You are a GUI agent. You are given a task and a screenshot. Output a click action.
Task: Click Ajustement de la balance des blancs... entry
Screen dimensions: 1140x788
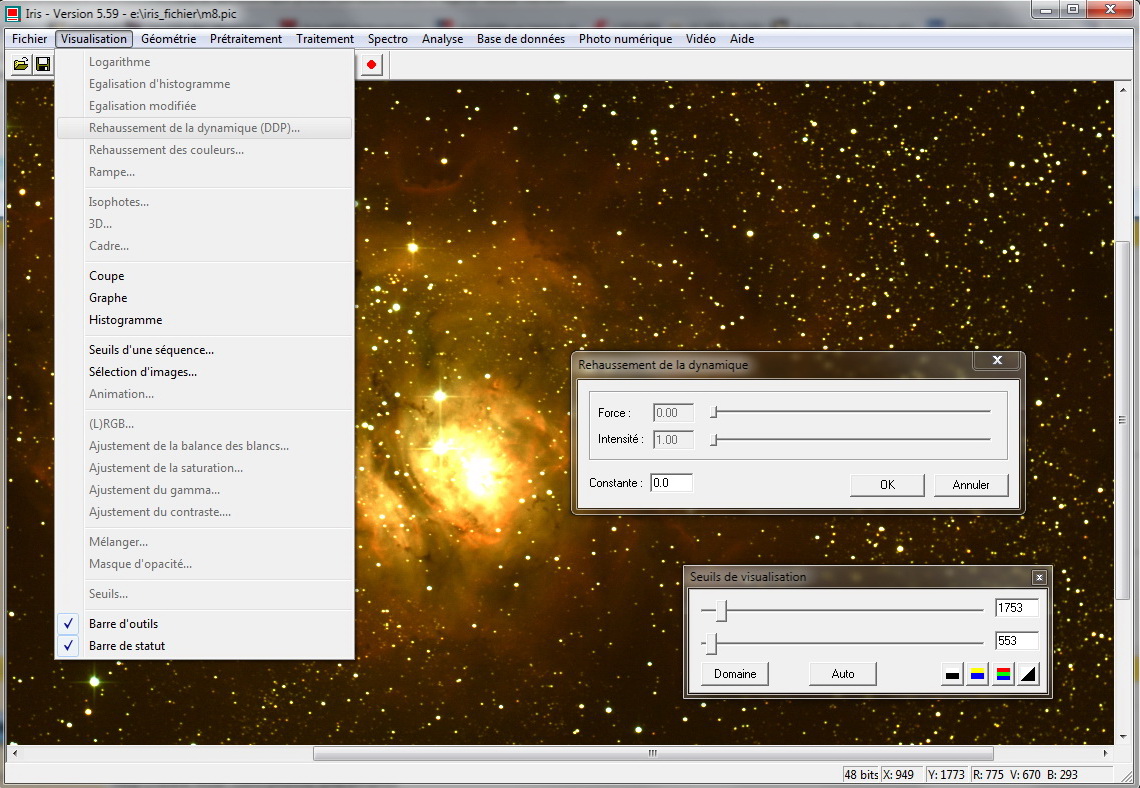point(205,446)
